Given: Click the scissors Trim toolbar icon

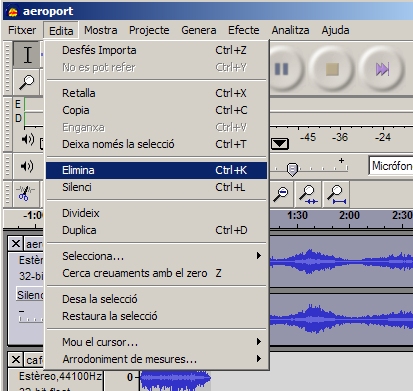Looking at the screenshot, I should (25, 194).
